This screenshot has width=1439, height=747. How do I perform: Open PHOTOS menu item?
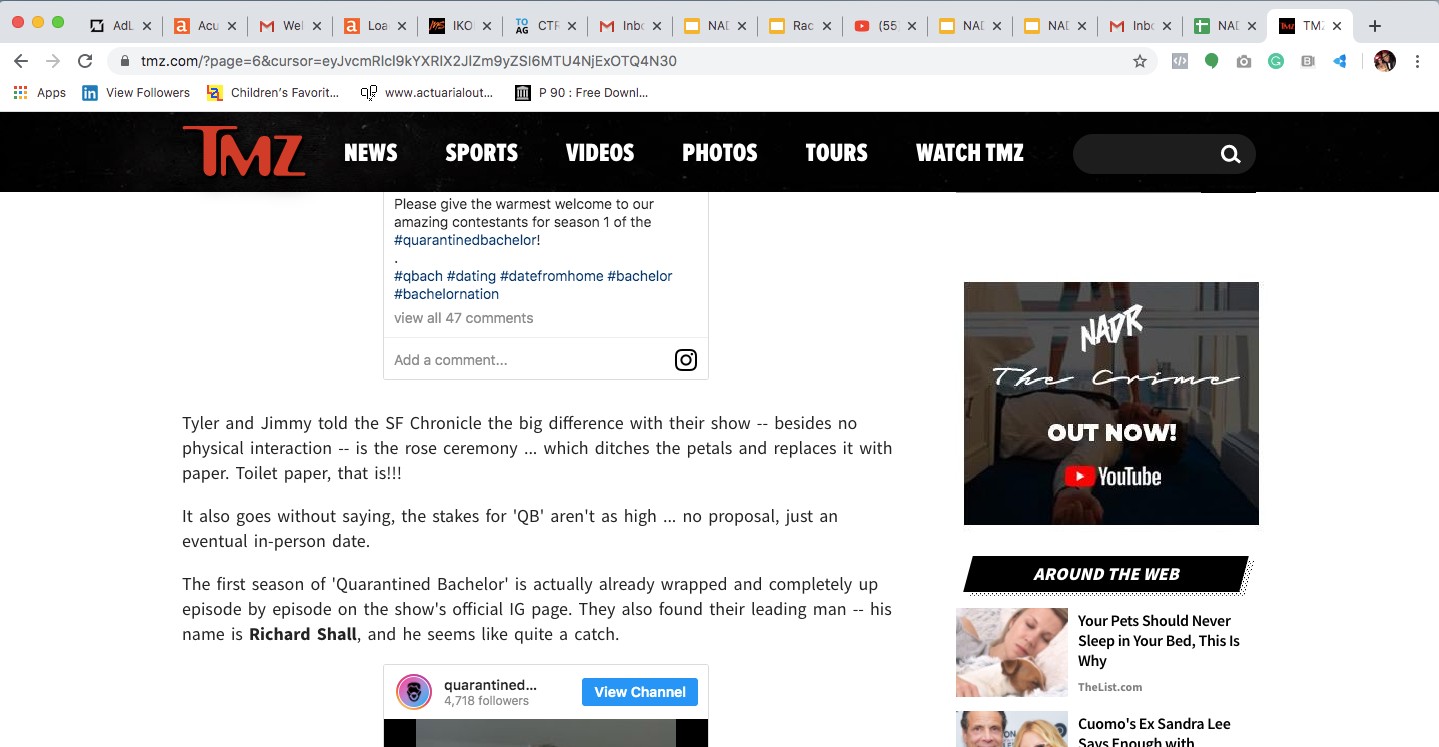click(x=720, y=153)
